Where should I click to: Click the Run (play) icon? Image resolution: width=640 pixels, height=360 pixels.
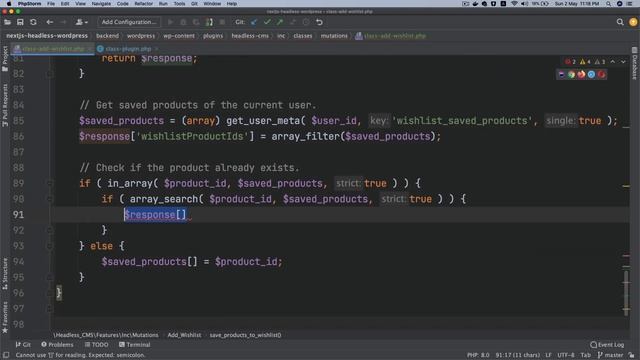pyautogui.click(x=171, y=22)
